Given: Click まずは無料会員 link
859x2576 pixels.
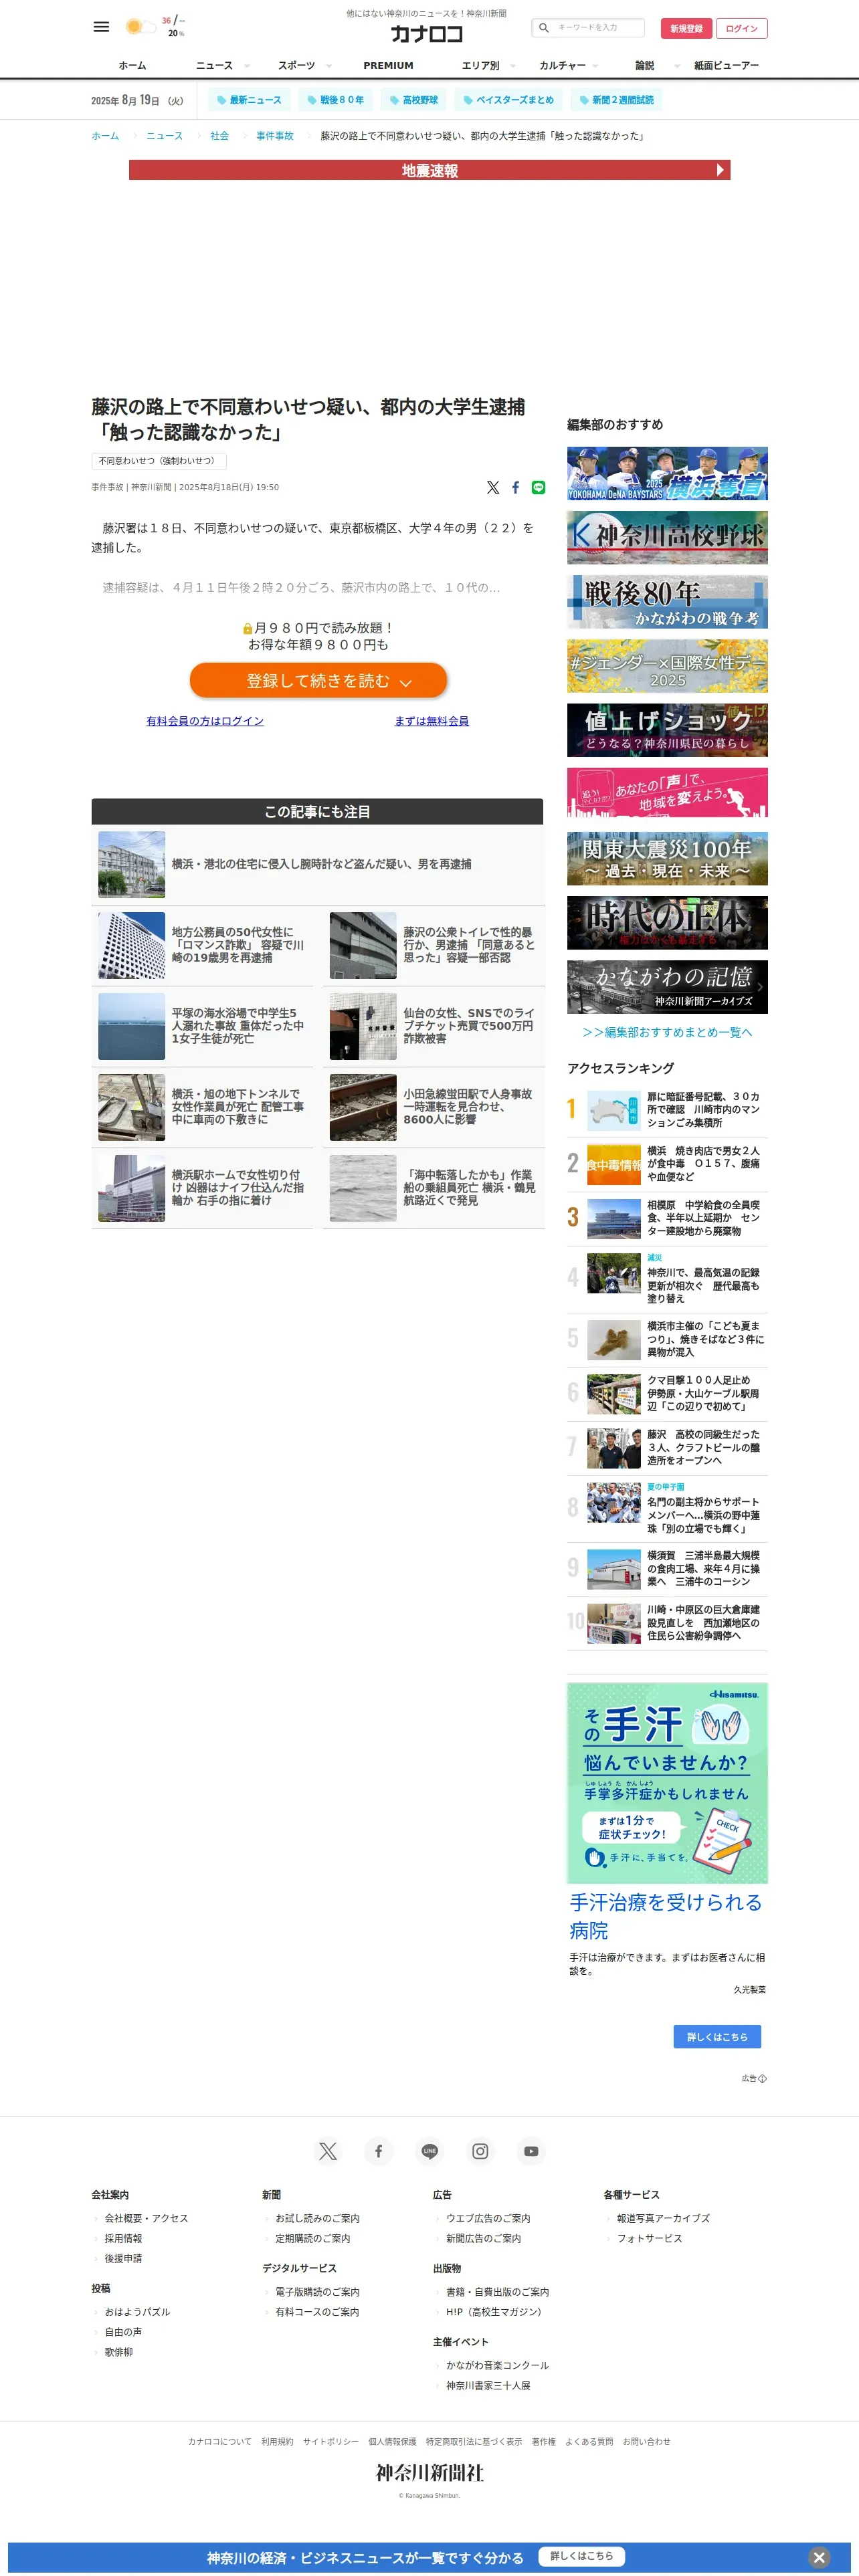Looking at the screenshot, I should [x=432, y=721].
